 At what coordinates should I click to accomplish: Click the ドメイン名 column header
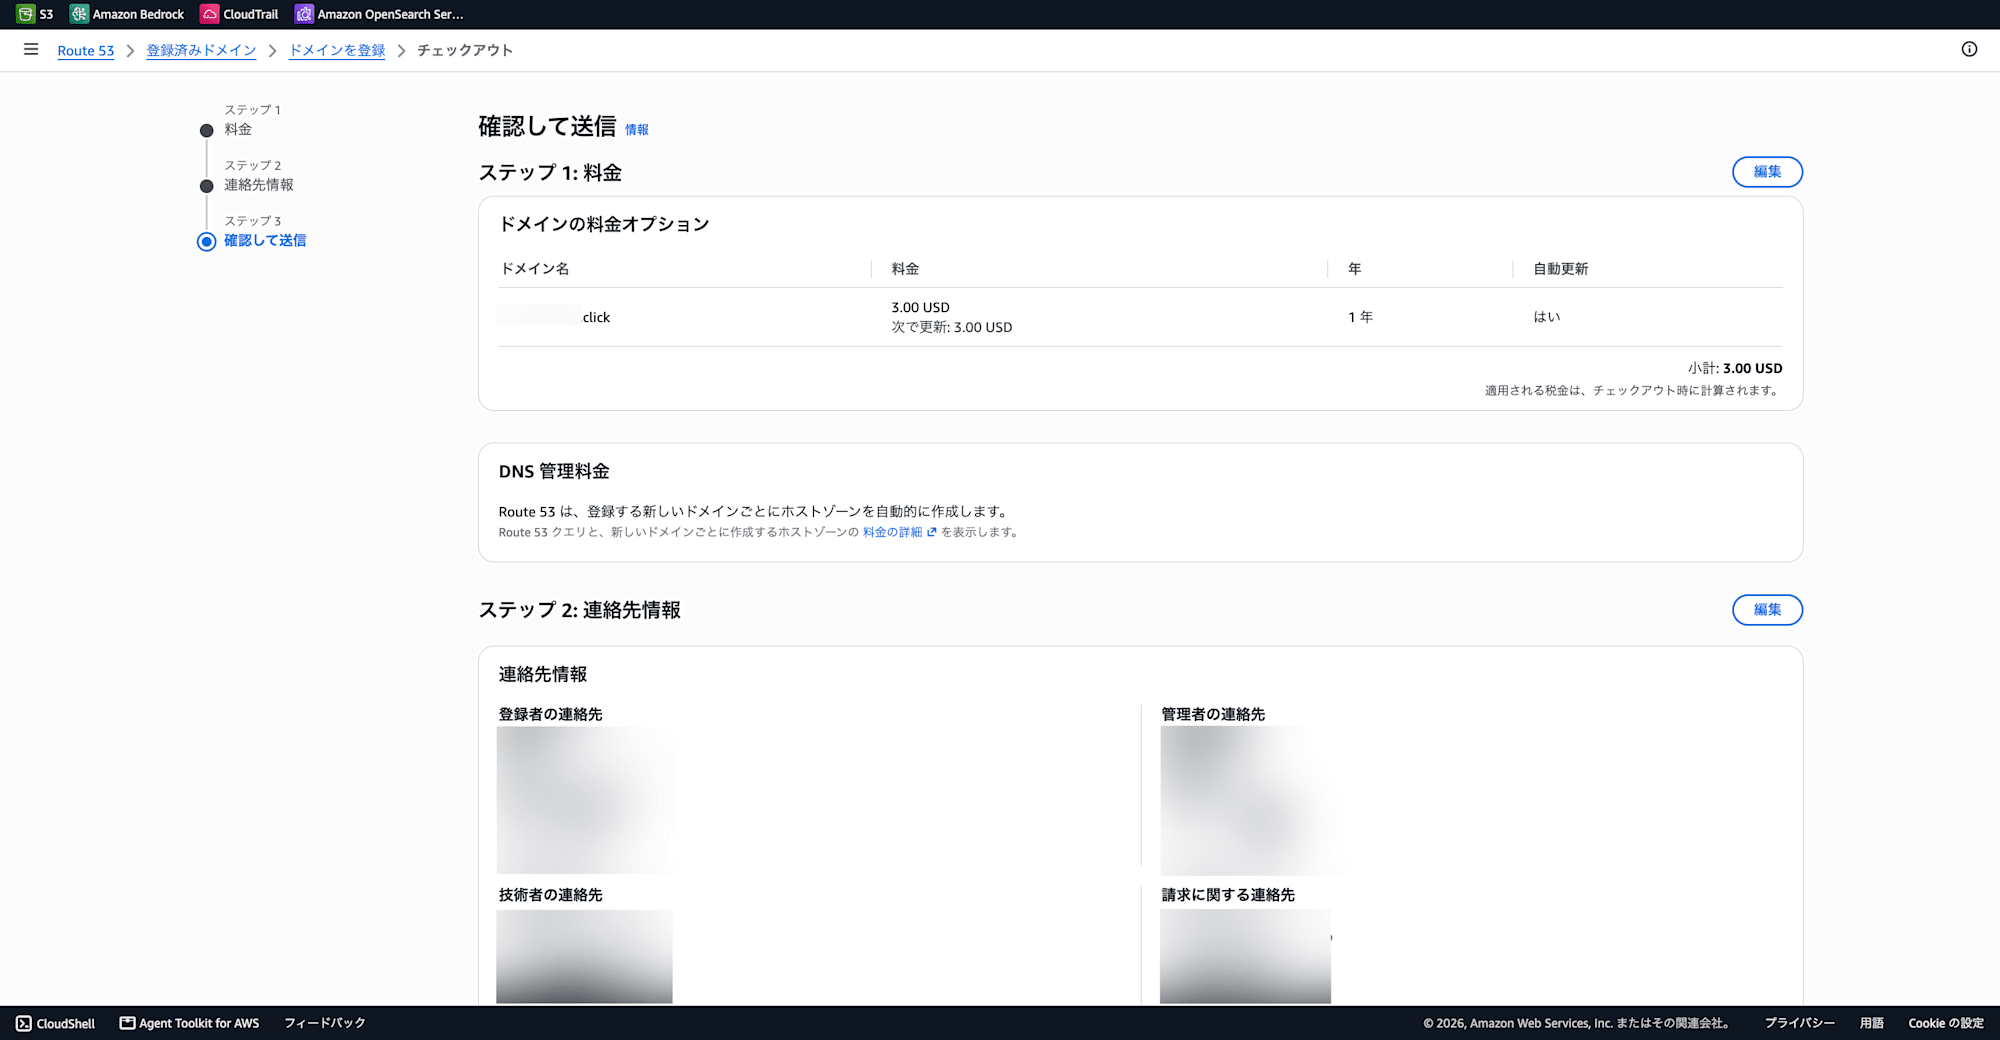tap(535, 269)
